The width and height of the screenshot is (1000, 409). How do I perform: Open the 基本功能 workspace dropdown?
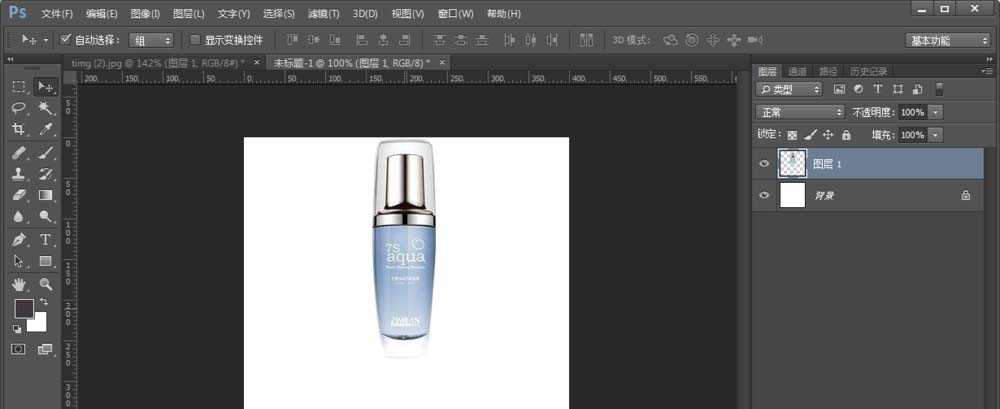coord(947,40)
